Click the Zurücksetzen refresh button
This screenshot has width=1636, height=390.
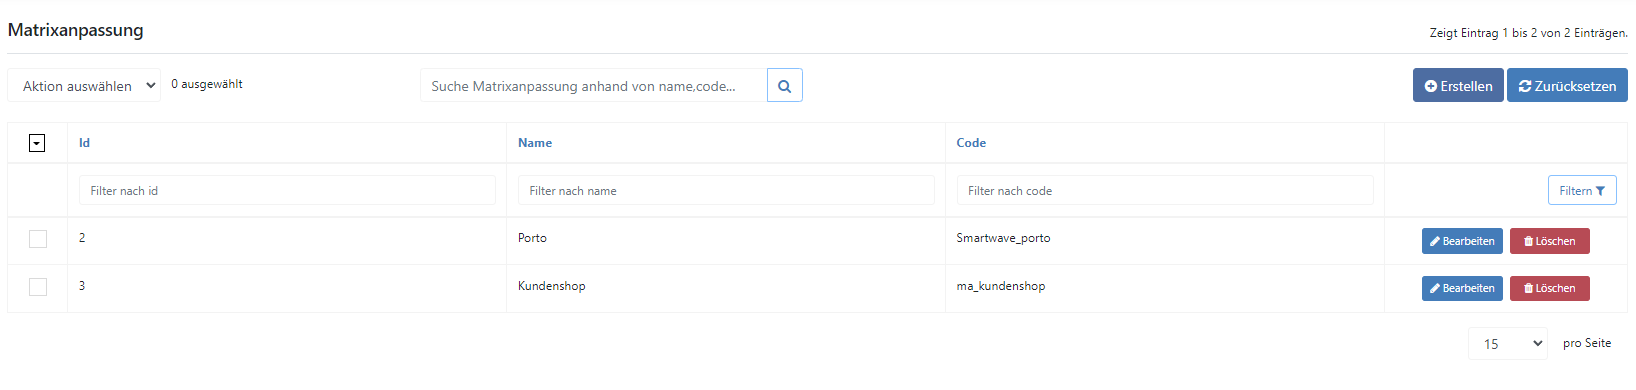1567,86
